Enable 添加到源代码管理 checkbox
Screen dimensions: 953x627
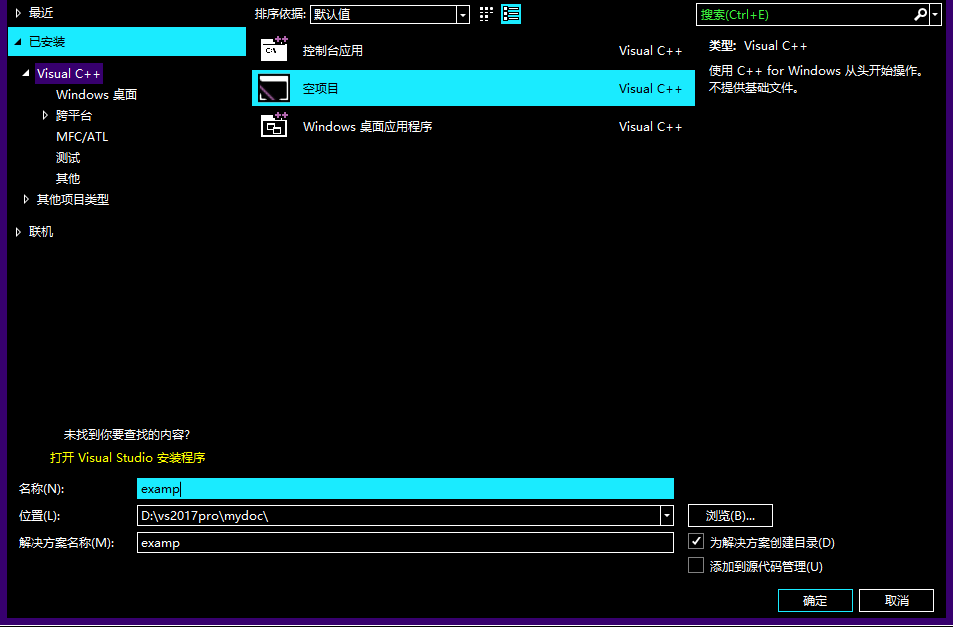tap(696, 566)
